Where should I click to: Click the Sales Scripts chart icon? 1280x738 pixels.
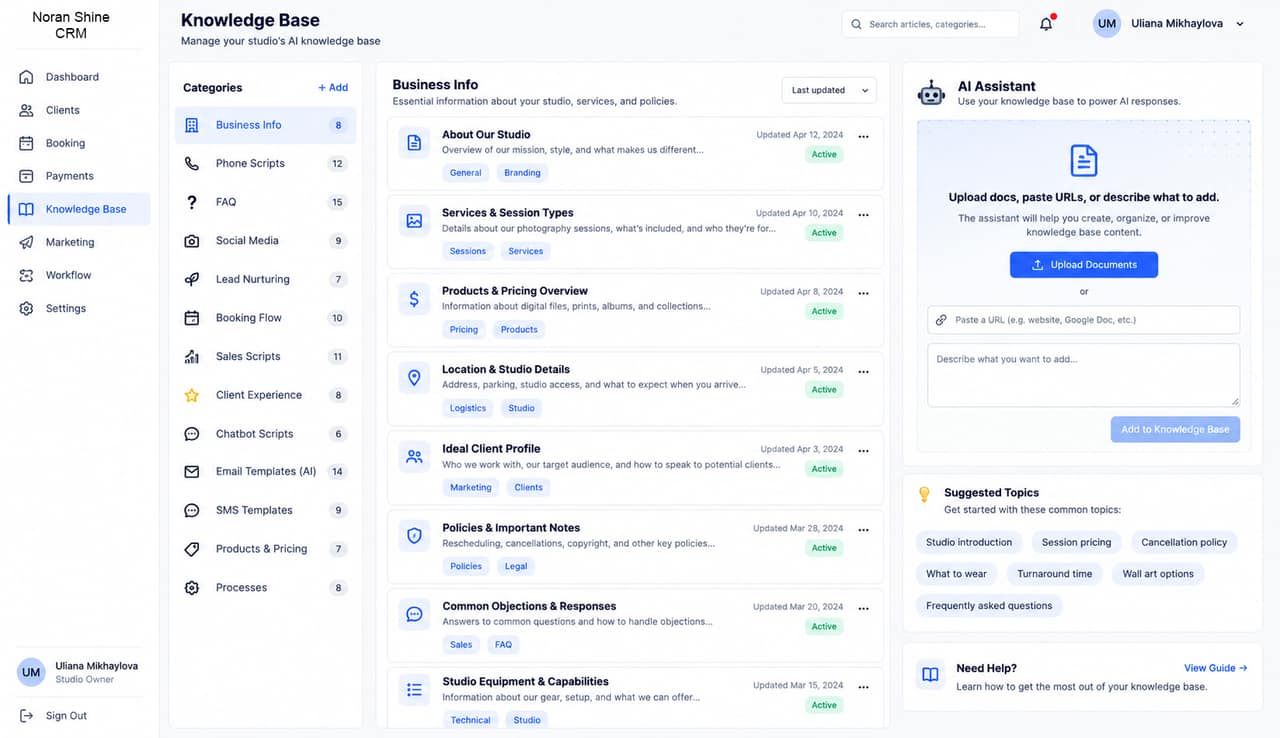click(x=192, y=357)
